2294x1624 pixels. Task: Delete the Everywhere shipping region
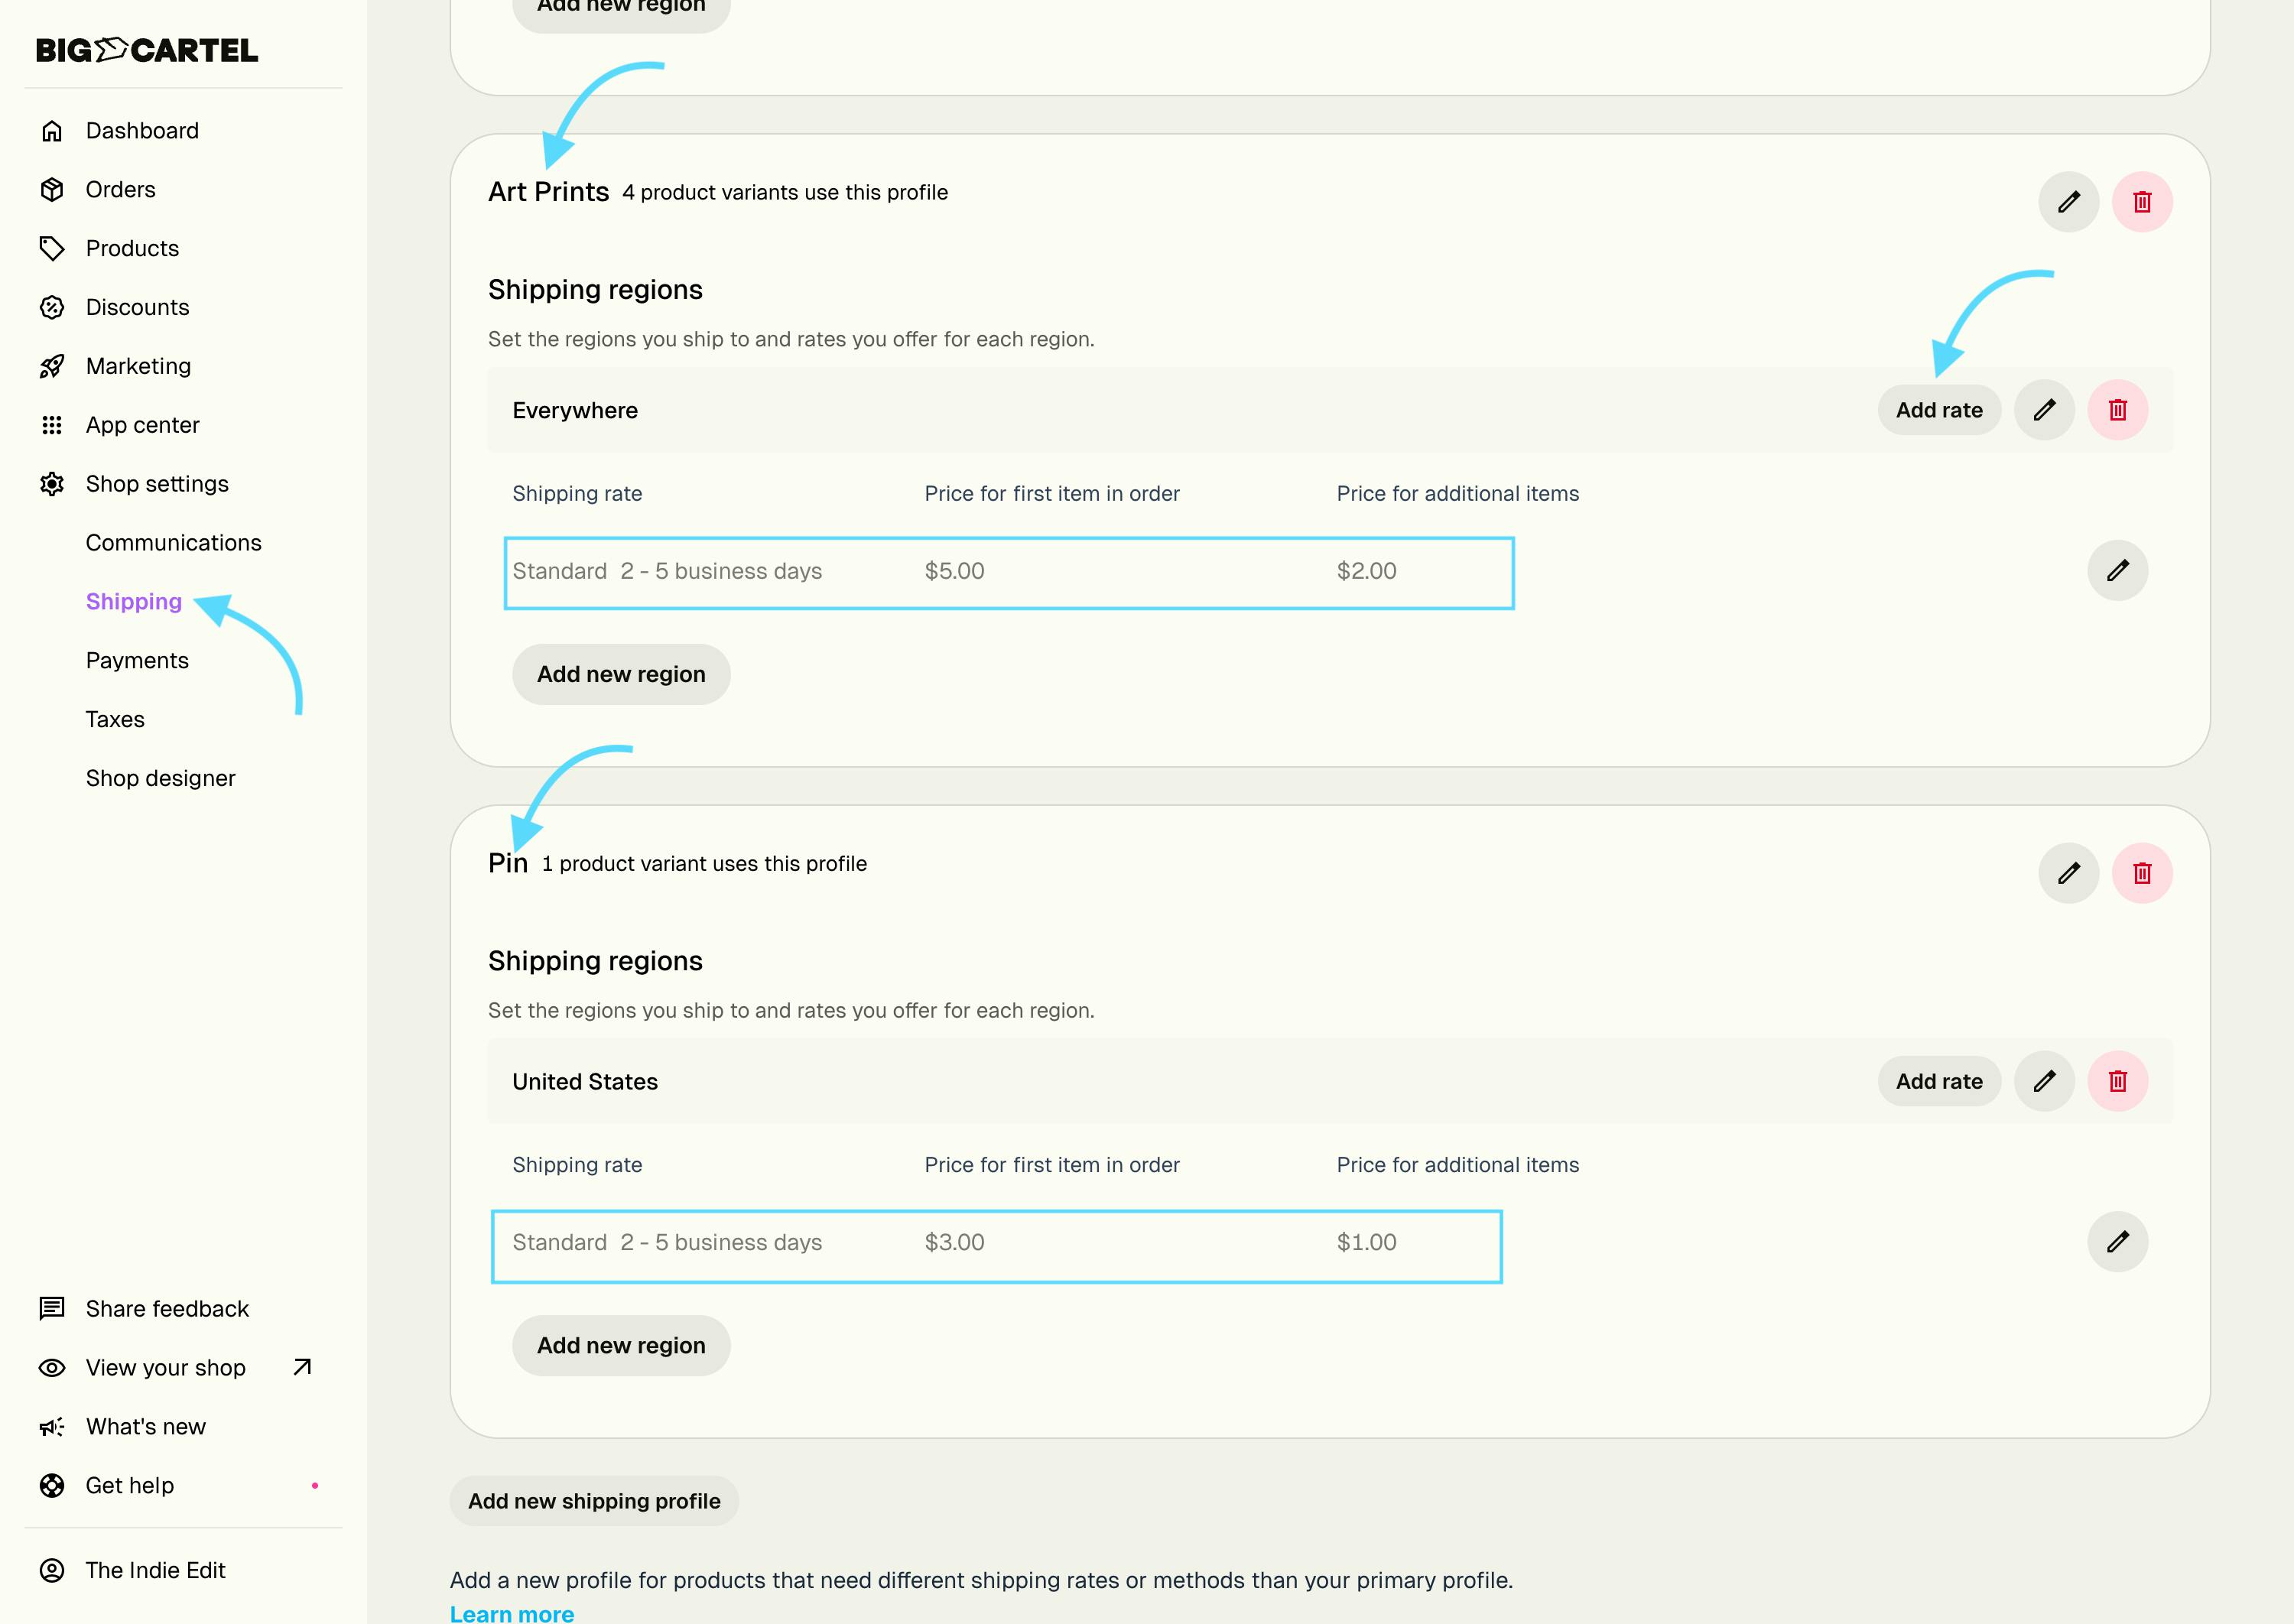2117,410
